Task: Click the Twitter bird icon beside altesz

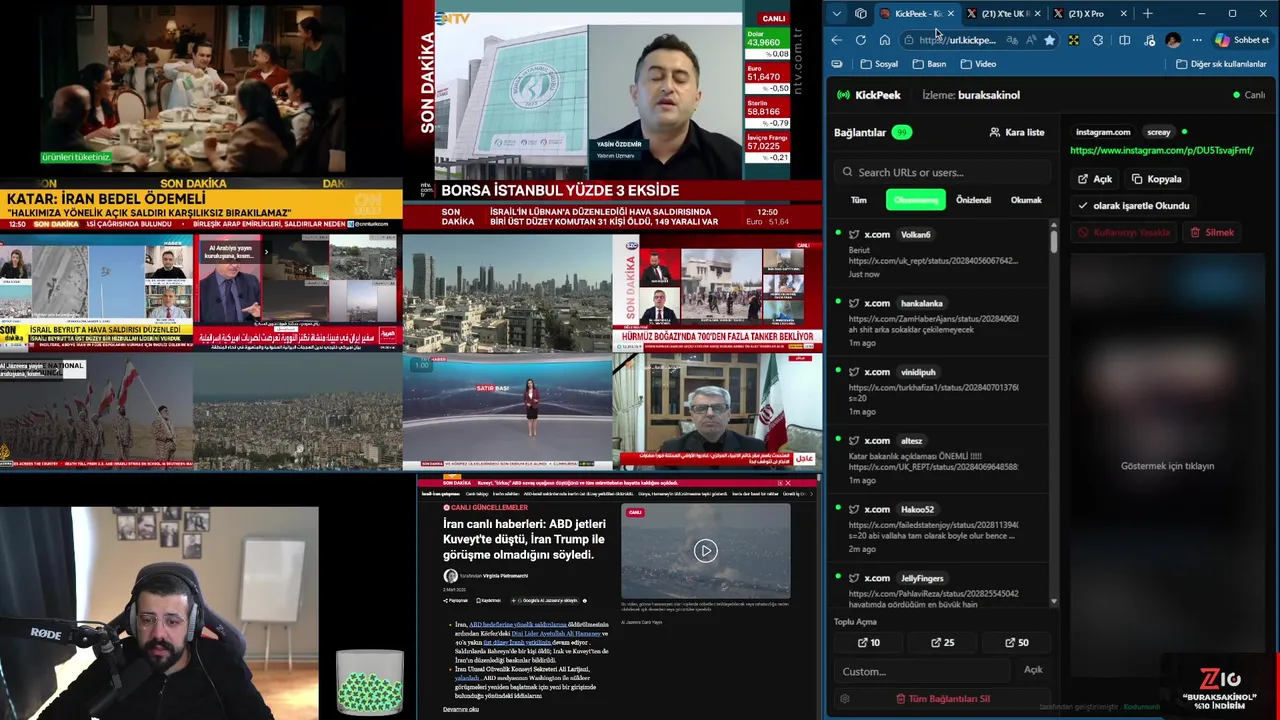Action: pos(854,440)
